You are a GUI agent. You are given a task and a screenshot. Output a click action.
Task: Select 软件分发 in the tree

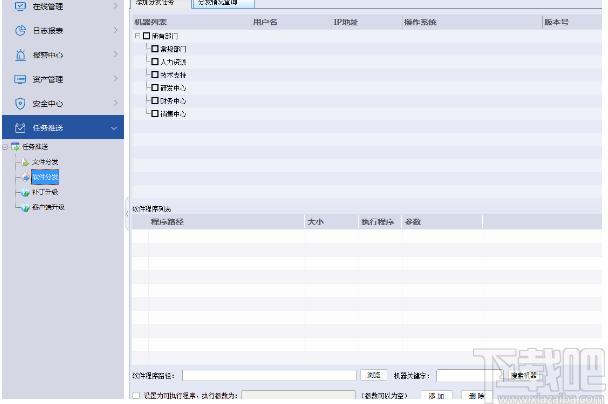(45, 178)
